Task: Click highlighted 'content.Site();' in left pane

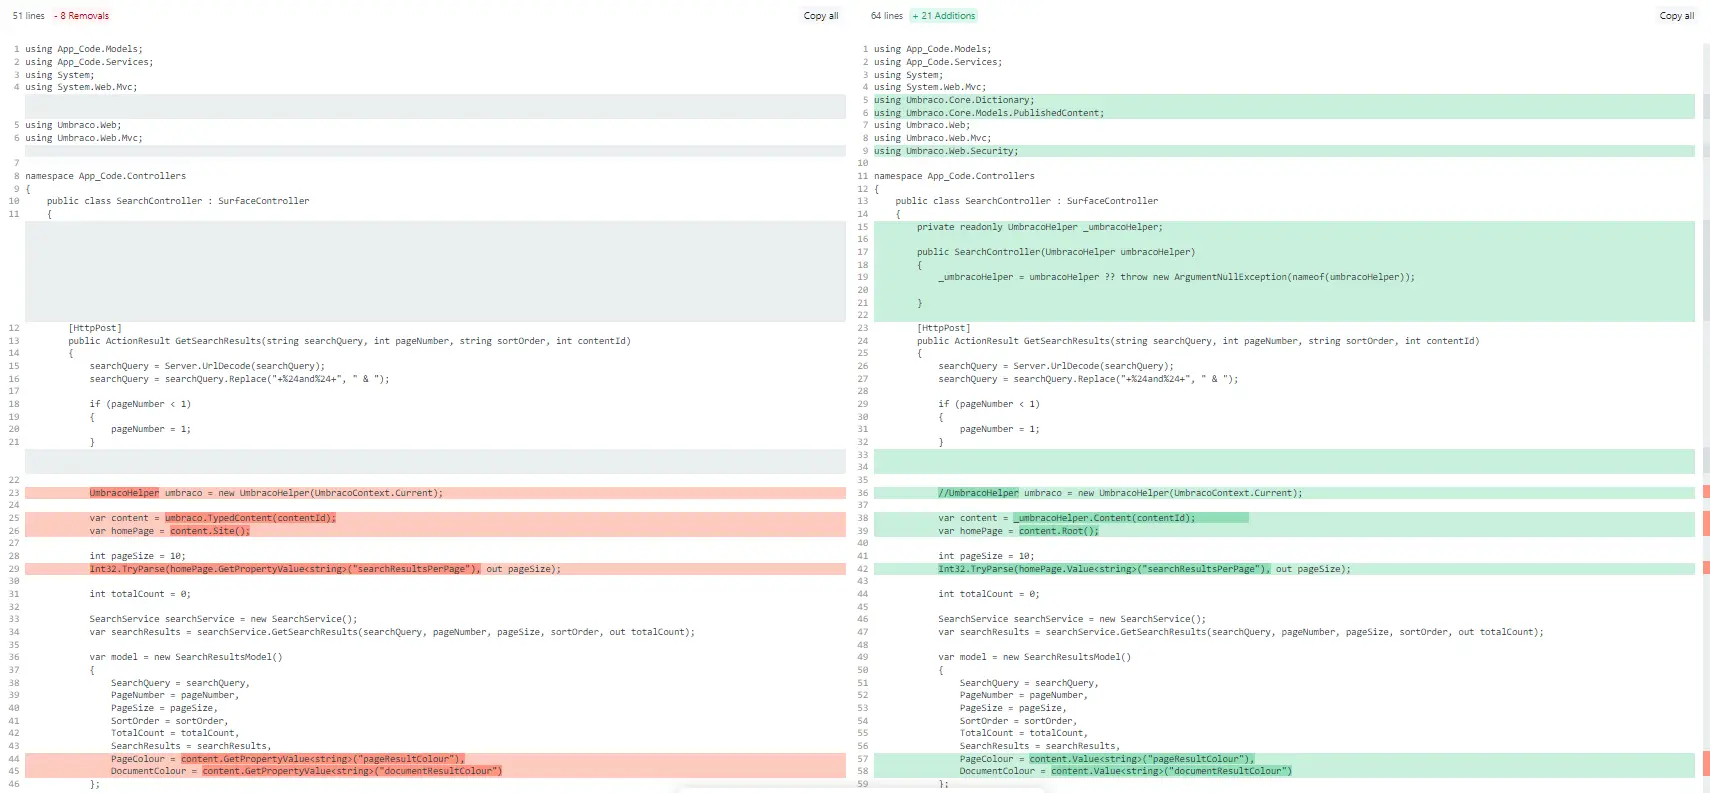Action: (210, 531)
